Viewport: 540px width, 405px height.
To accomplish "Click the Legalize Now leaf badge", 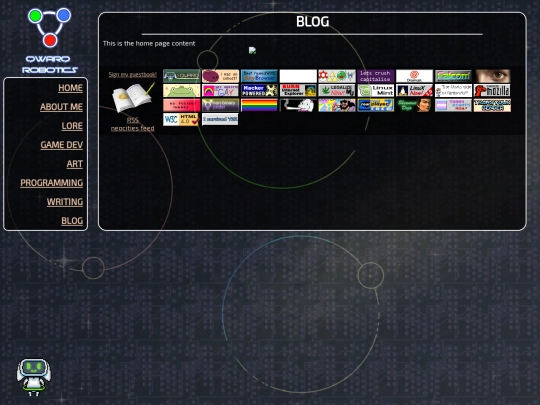I will tap(337, 91).
